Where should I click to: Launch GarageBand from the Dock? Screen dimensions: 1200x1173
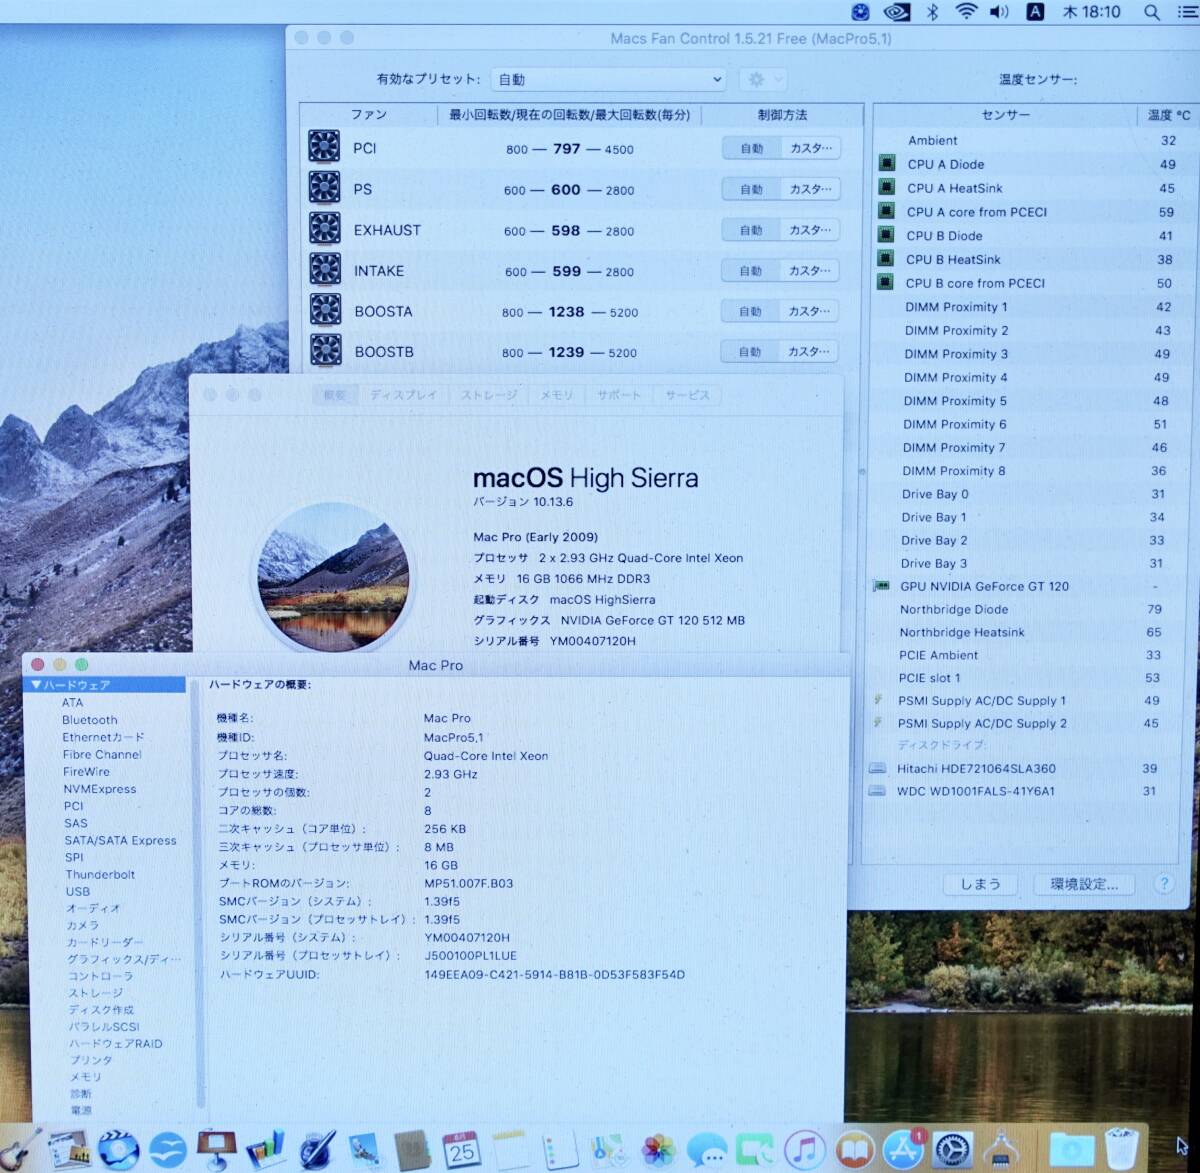click(x=19, y=1149)
